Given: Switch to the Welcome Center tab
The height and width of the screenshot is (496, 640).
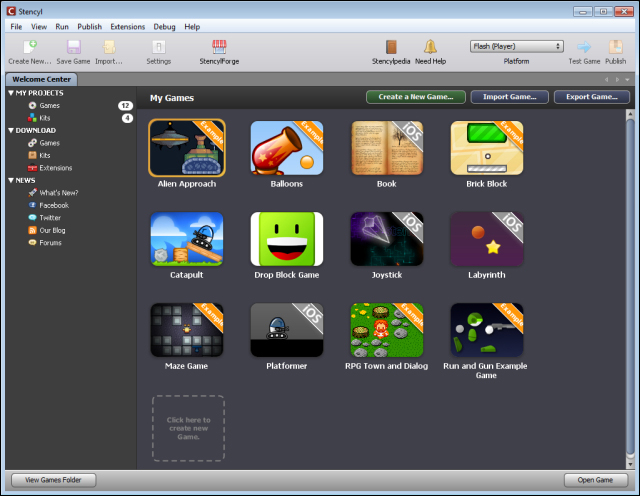Looking at the screenshot, I should coord(41,79).
